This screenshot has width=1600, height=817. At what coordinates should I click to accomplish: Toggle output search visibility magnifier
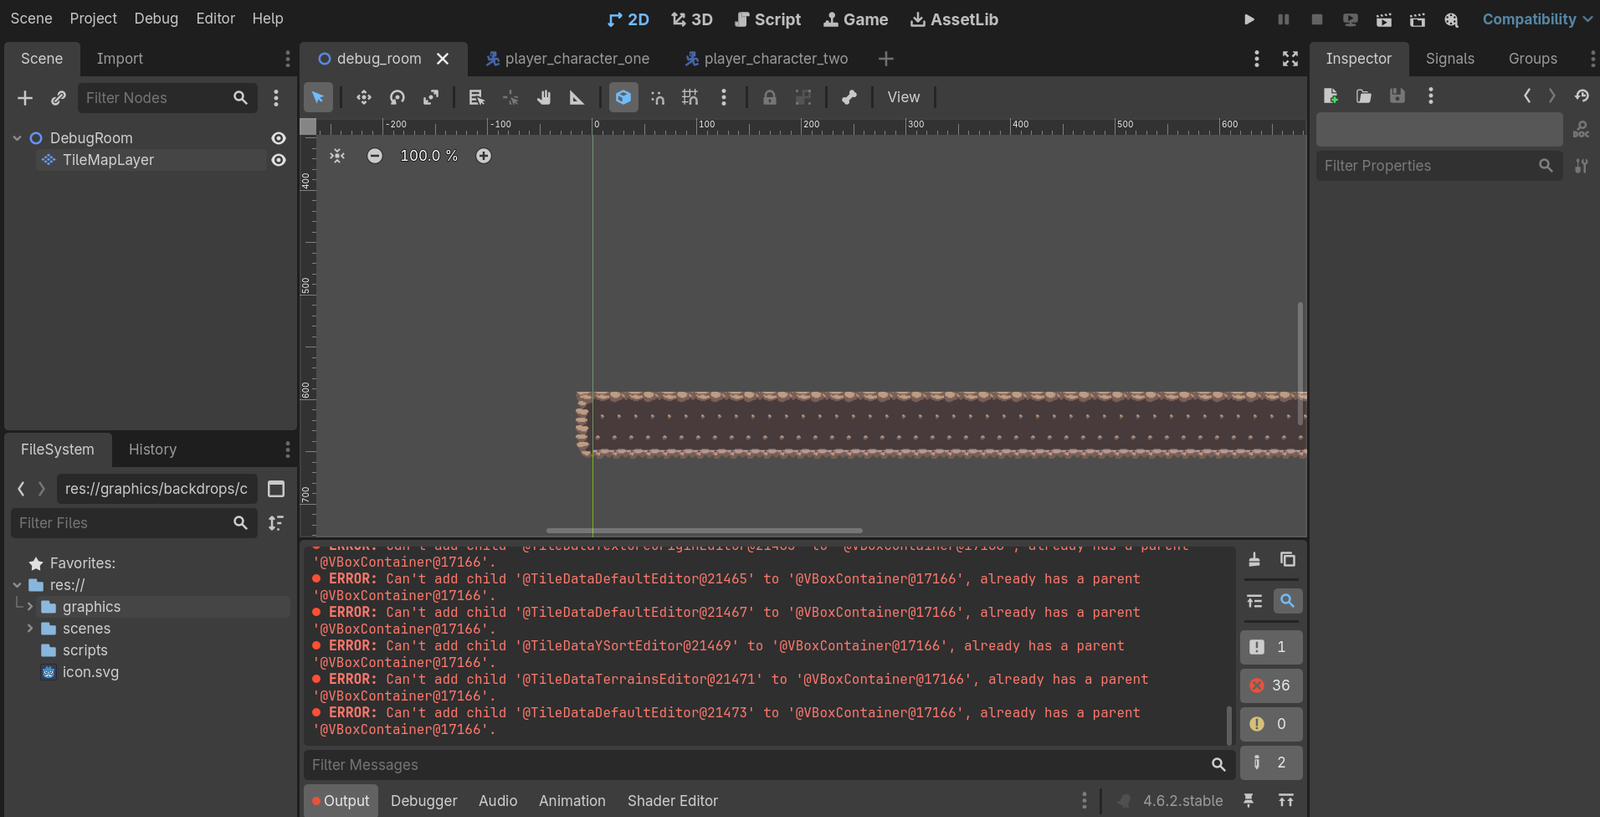point(1288,601)
